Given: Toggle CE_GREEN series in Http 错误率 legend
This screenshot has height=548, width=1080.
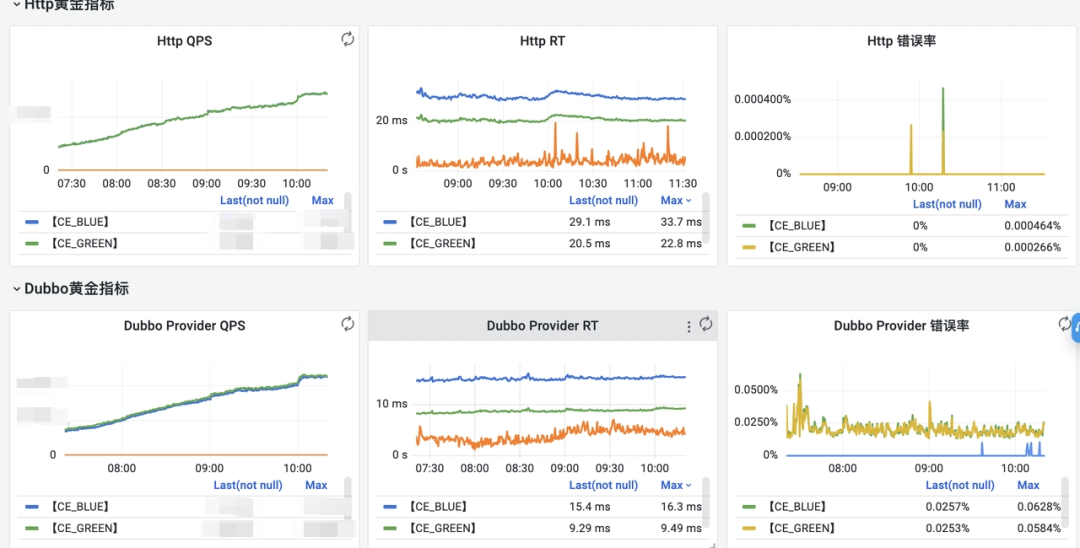Looking at the screenshot, I should (x=800, y=247).
